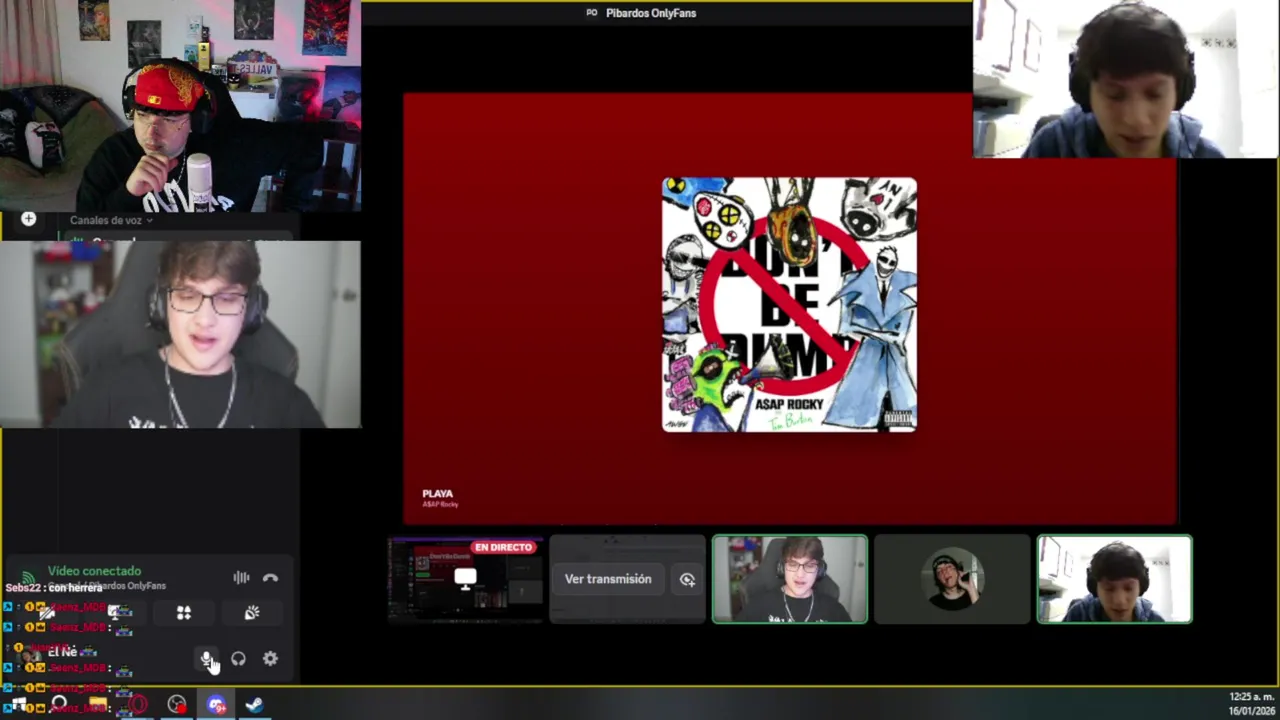The image size is (1280, 720).
Task: Select the black-shirt user's video tile
Action: tap(790, 579)
